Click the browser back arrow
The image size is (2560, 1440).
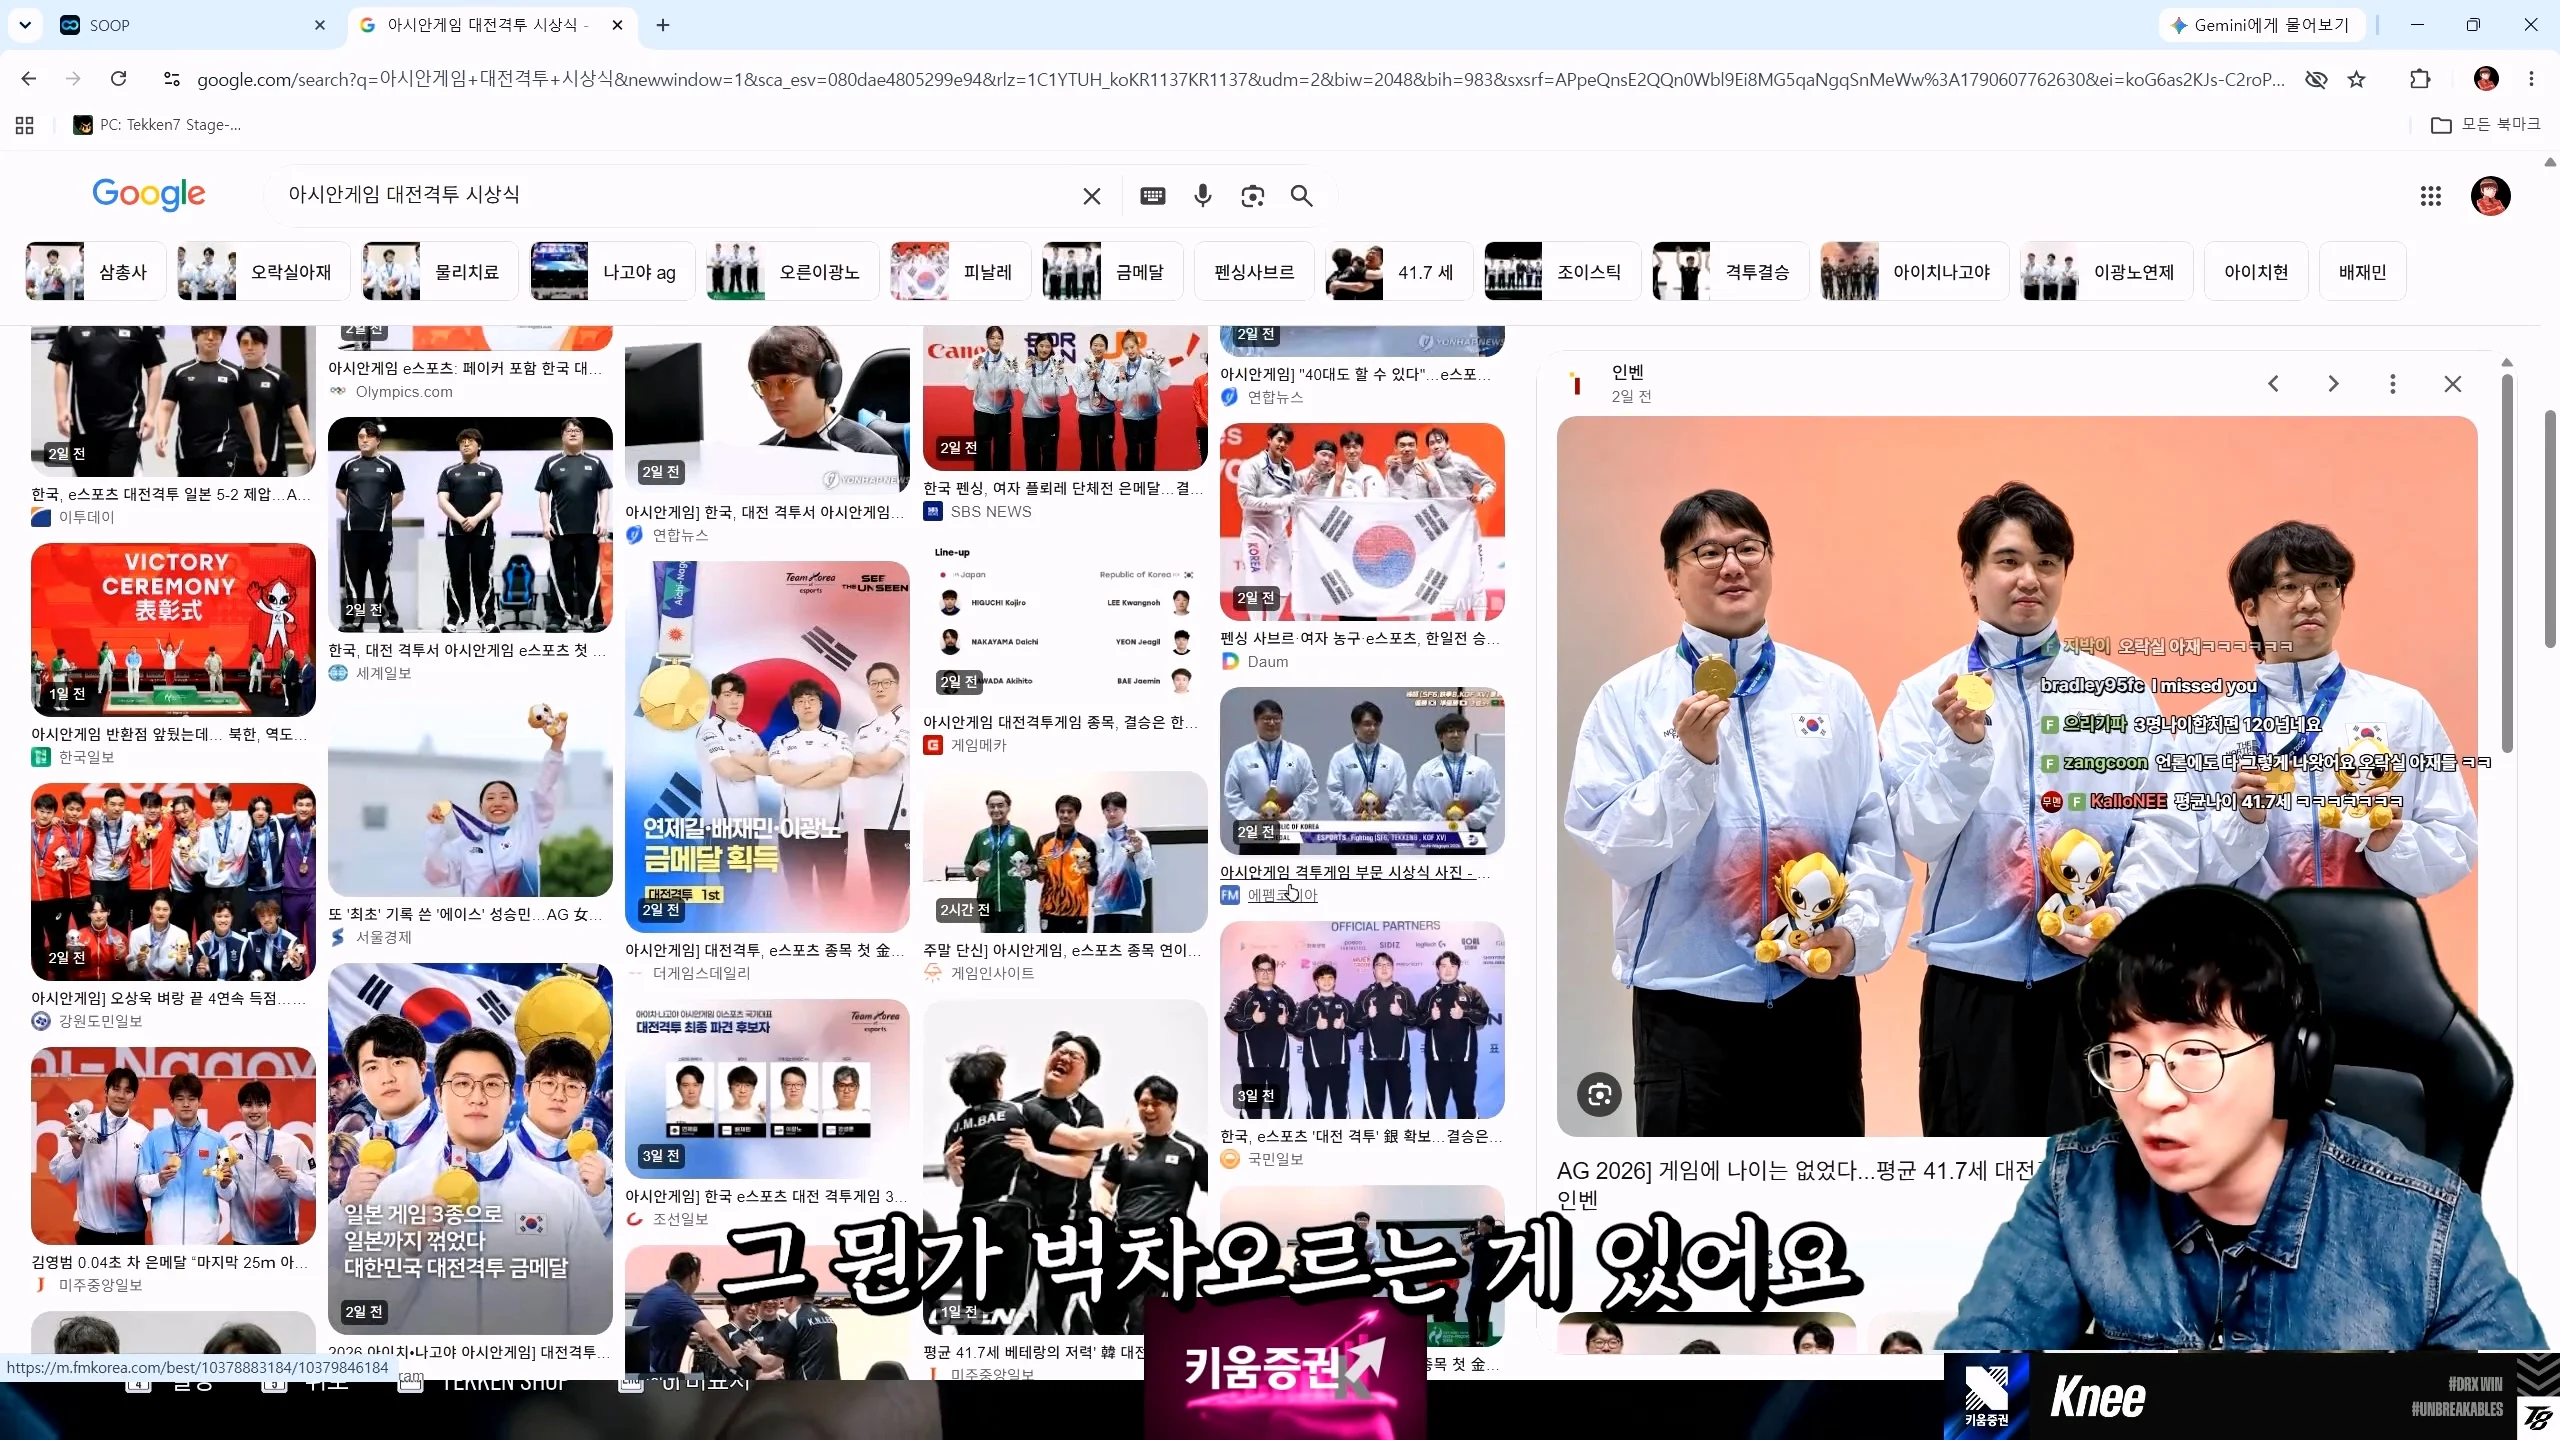click(29, 79)
